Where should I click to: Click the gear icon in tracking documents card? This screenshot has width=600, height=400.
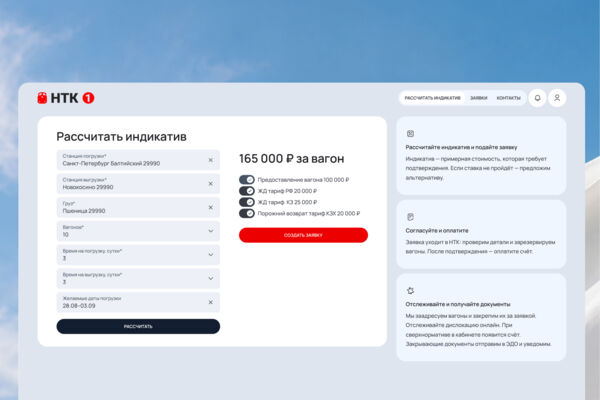410,291
